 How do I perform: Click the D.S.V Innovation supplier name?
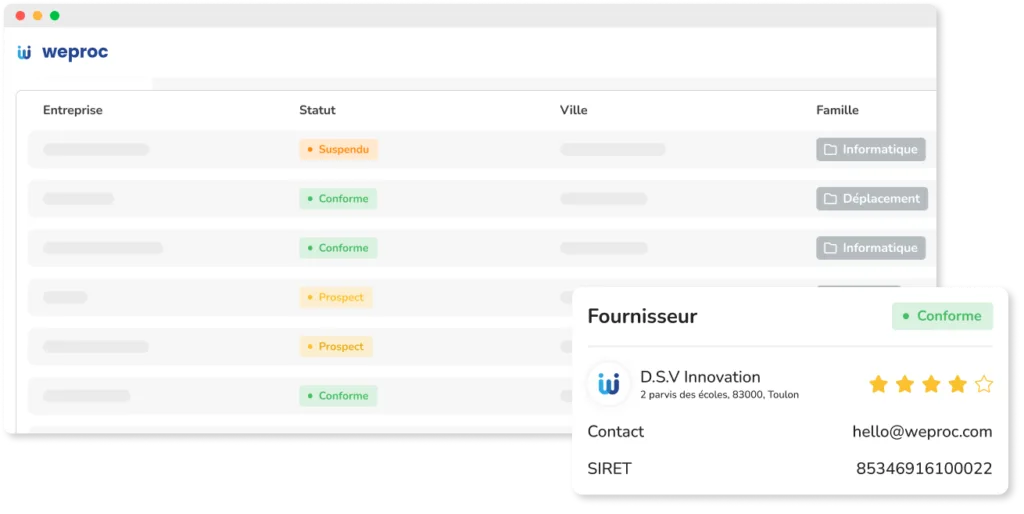pyautogui.click(x=700, y=377)
